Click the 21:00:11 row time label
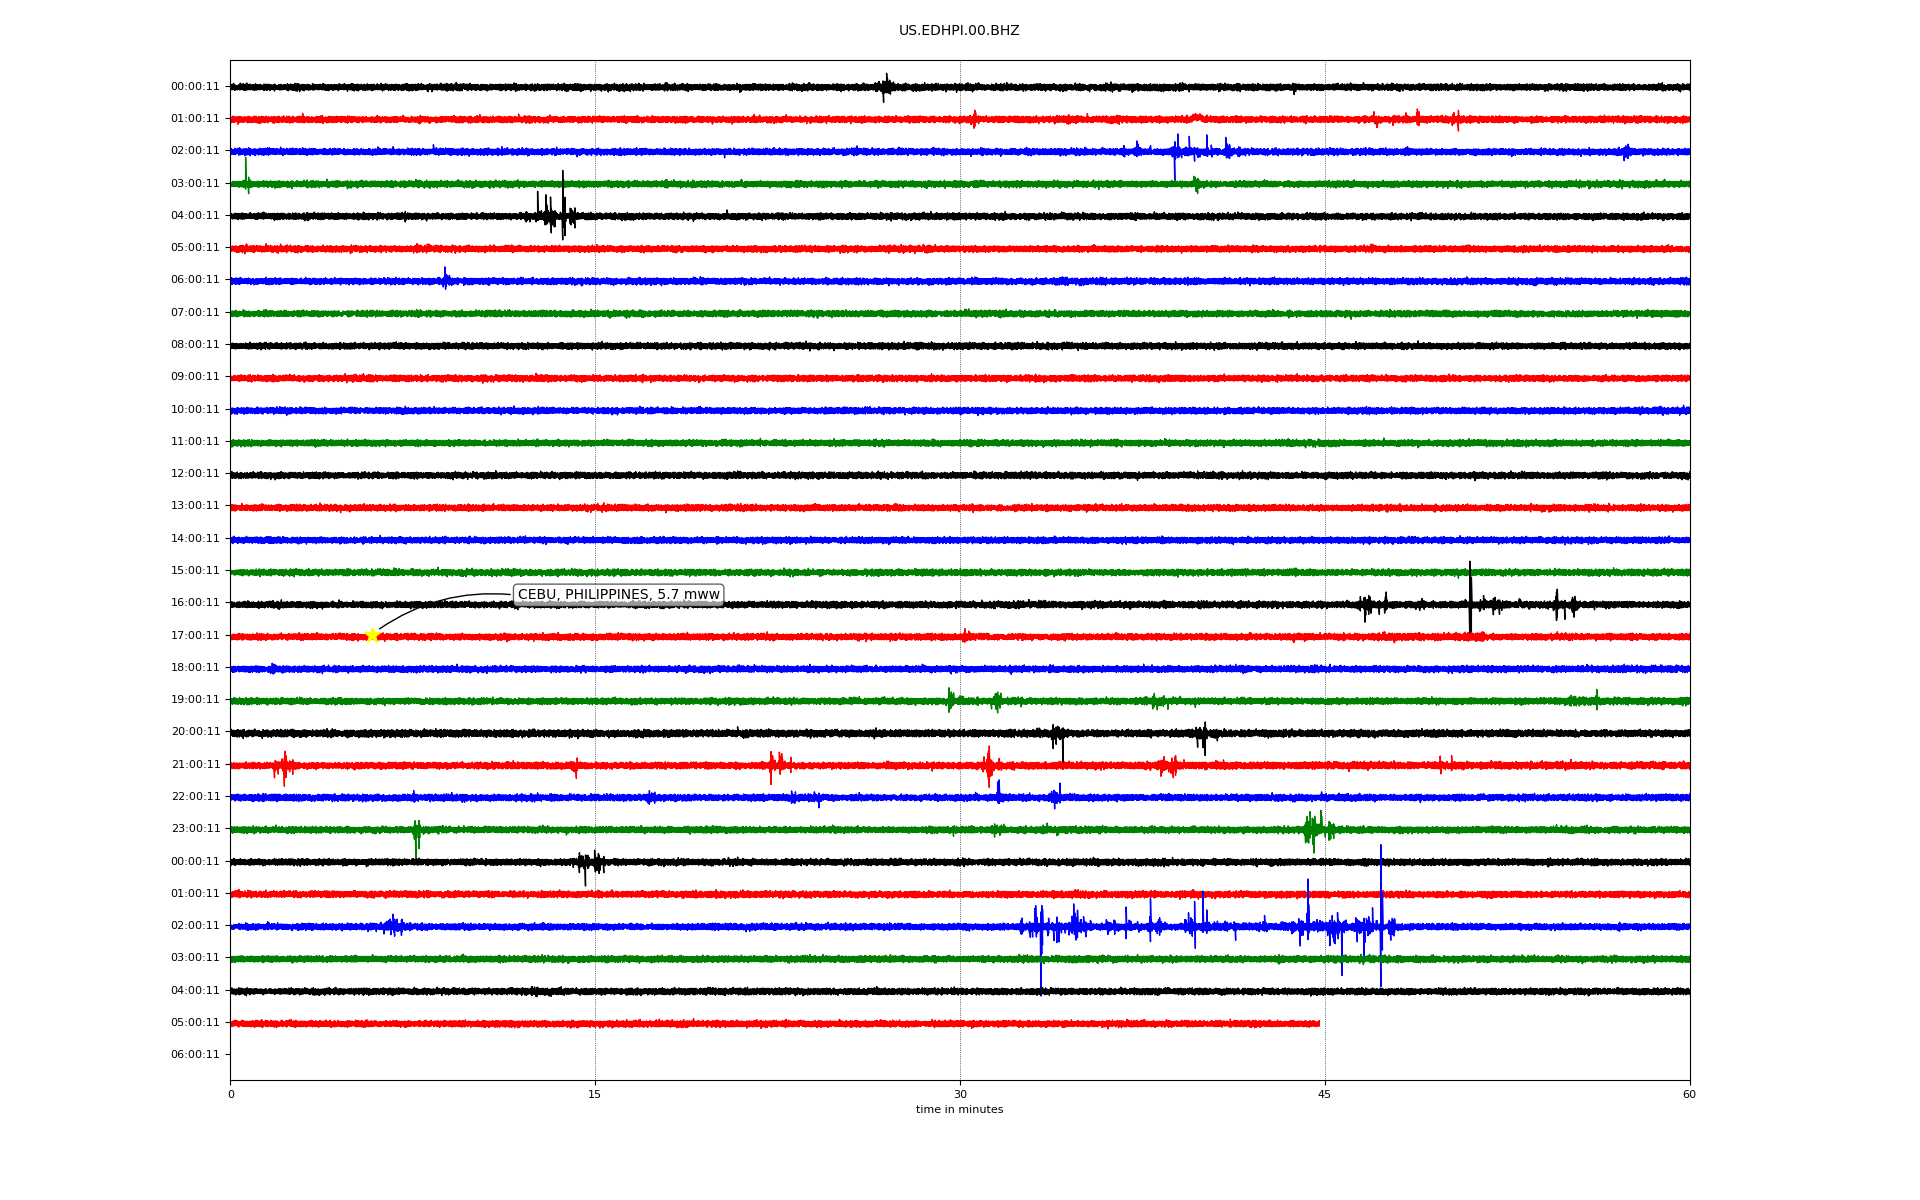The width and height of the screenshot is (1920, 1200). [195, 765]
